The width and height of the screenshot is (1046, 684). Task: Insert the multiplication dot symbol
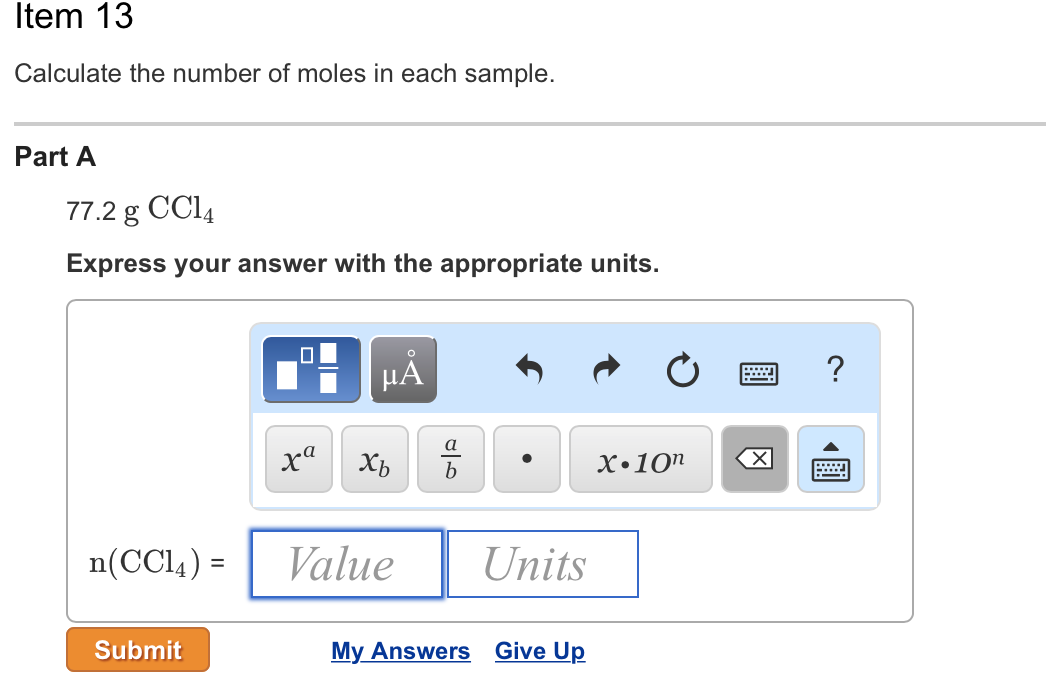527,459
